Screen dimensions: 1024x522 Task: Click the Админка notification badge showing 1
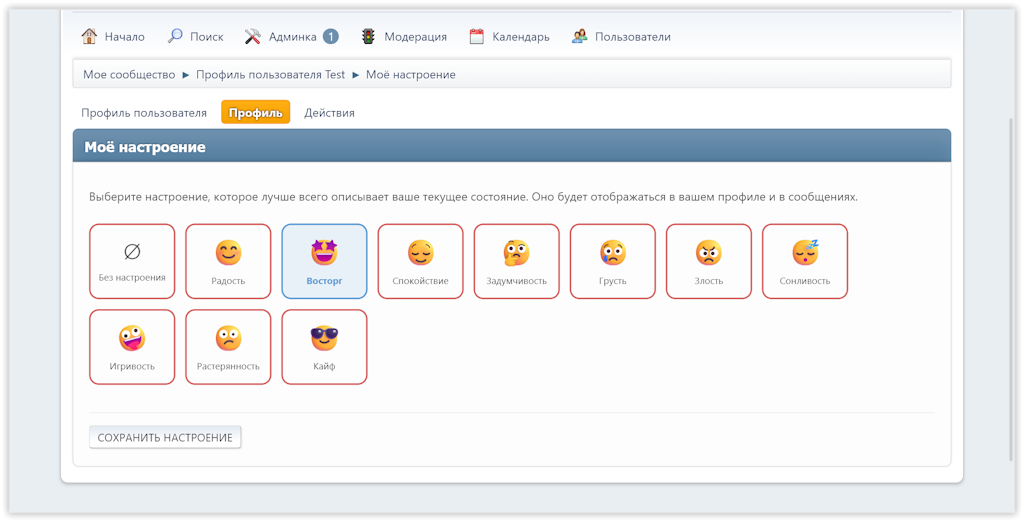330,37
